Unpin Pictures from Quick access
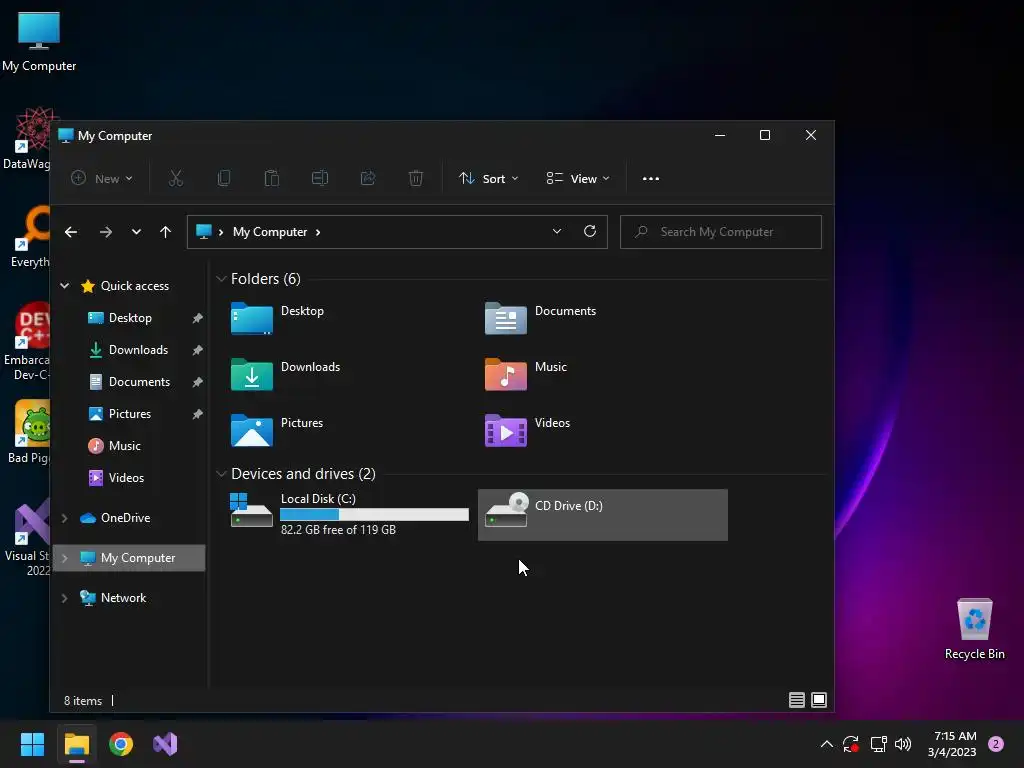Image resolution: width=1024 pixels, height=768 pixels. pos(197,414)
